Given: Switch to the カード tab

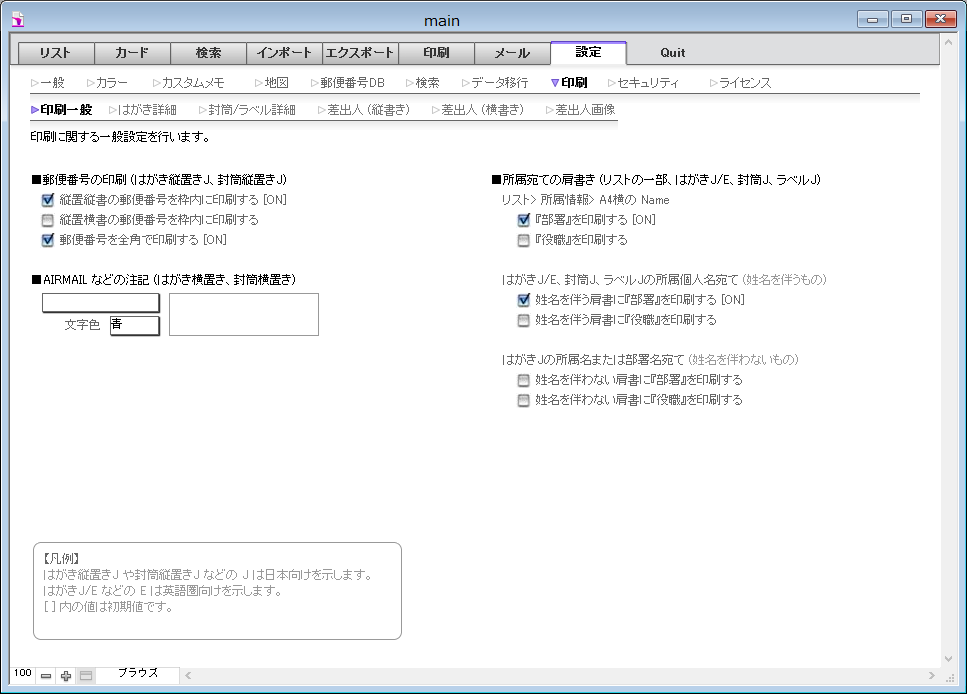Looking at the screenshot, I should click(x=132, y=53).
